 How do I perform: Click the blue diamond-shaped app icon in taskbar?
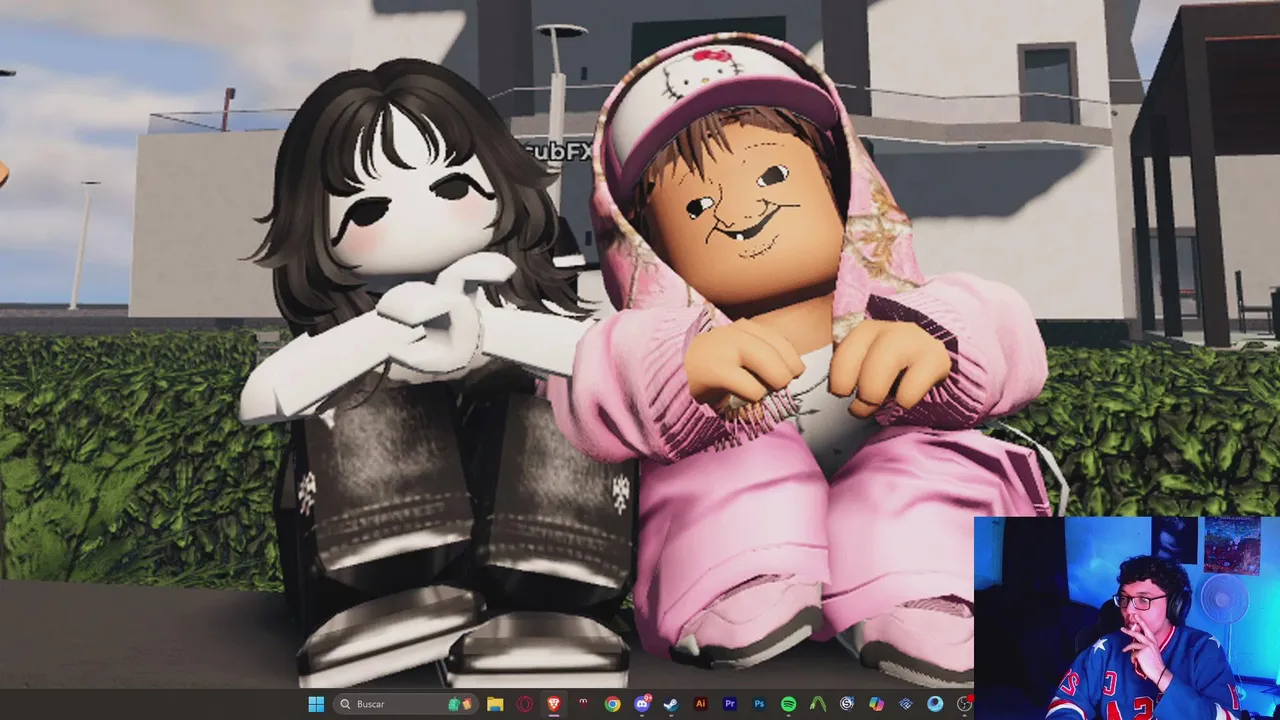click(906, 704)
